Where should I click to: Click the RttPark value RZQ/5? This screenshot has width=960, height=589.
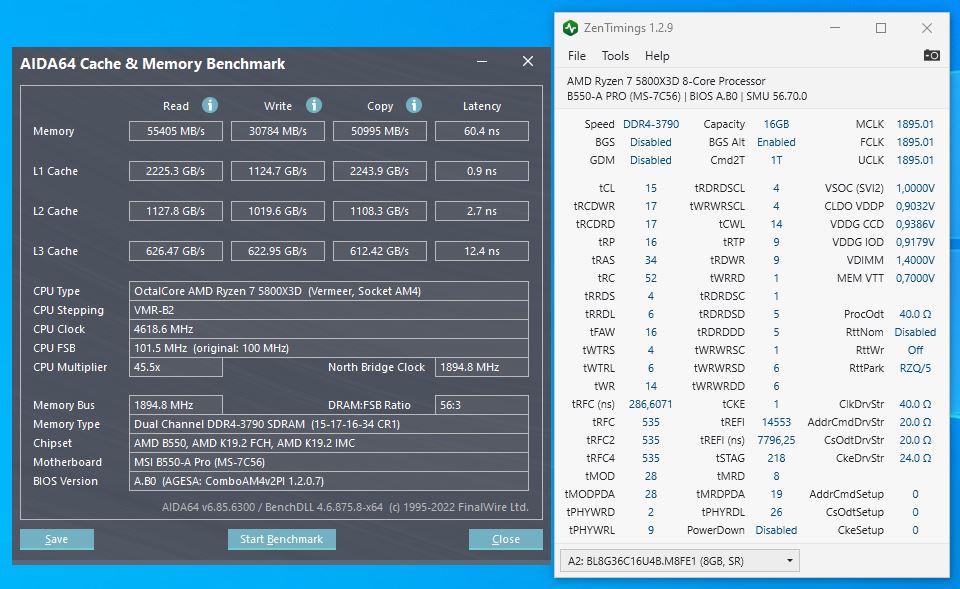coord(915,368)
